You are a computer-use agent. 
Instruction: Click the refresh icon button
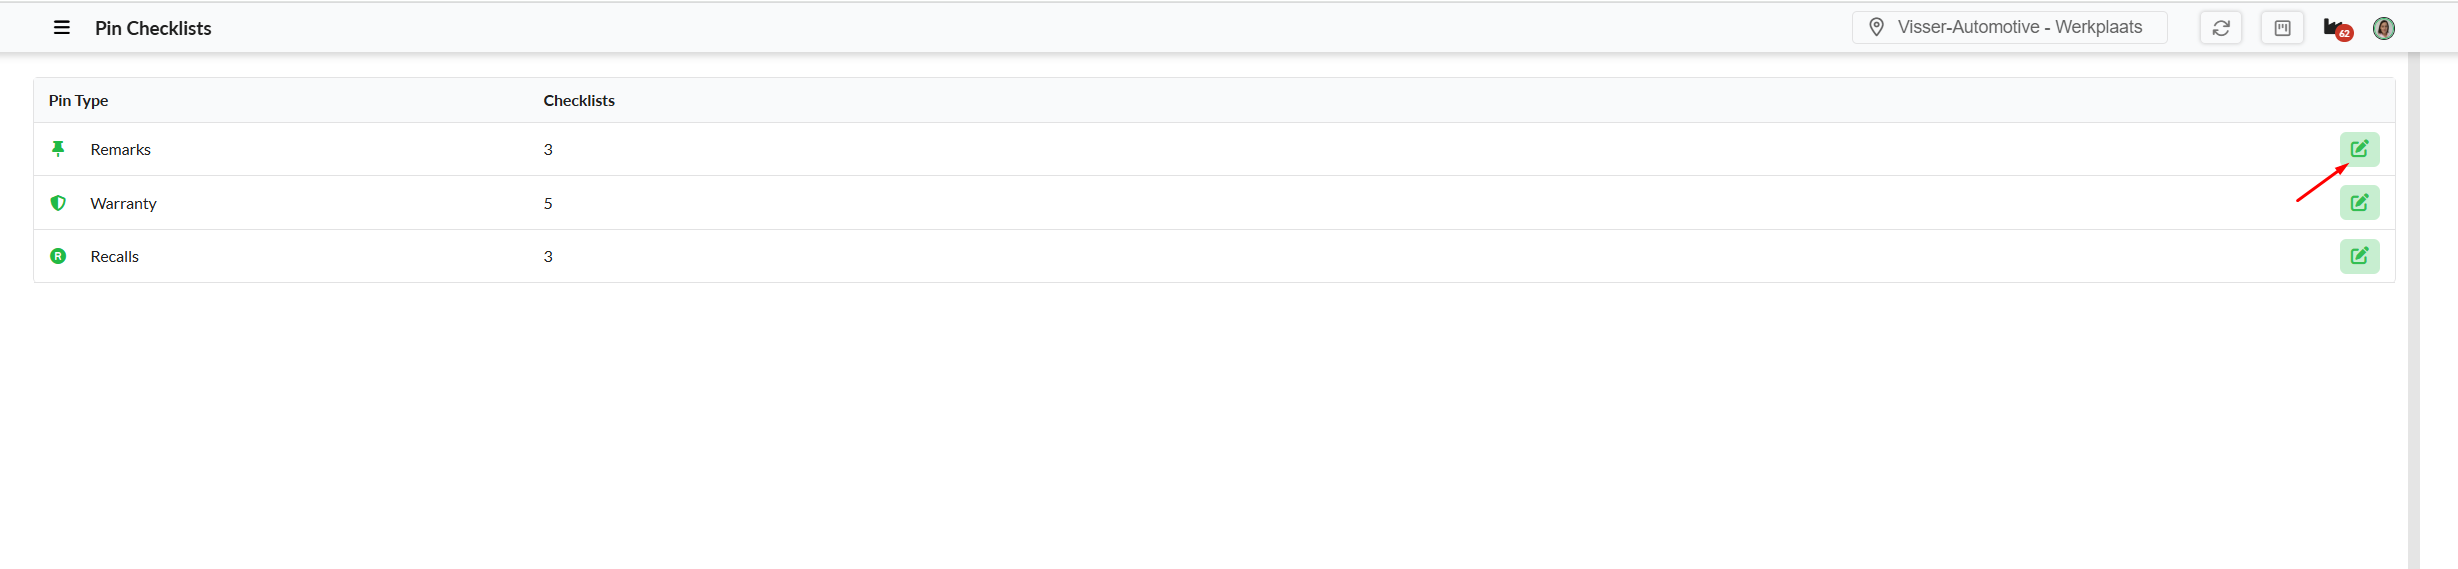2221,28
